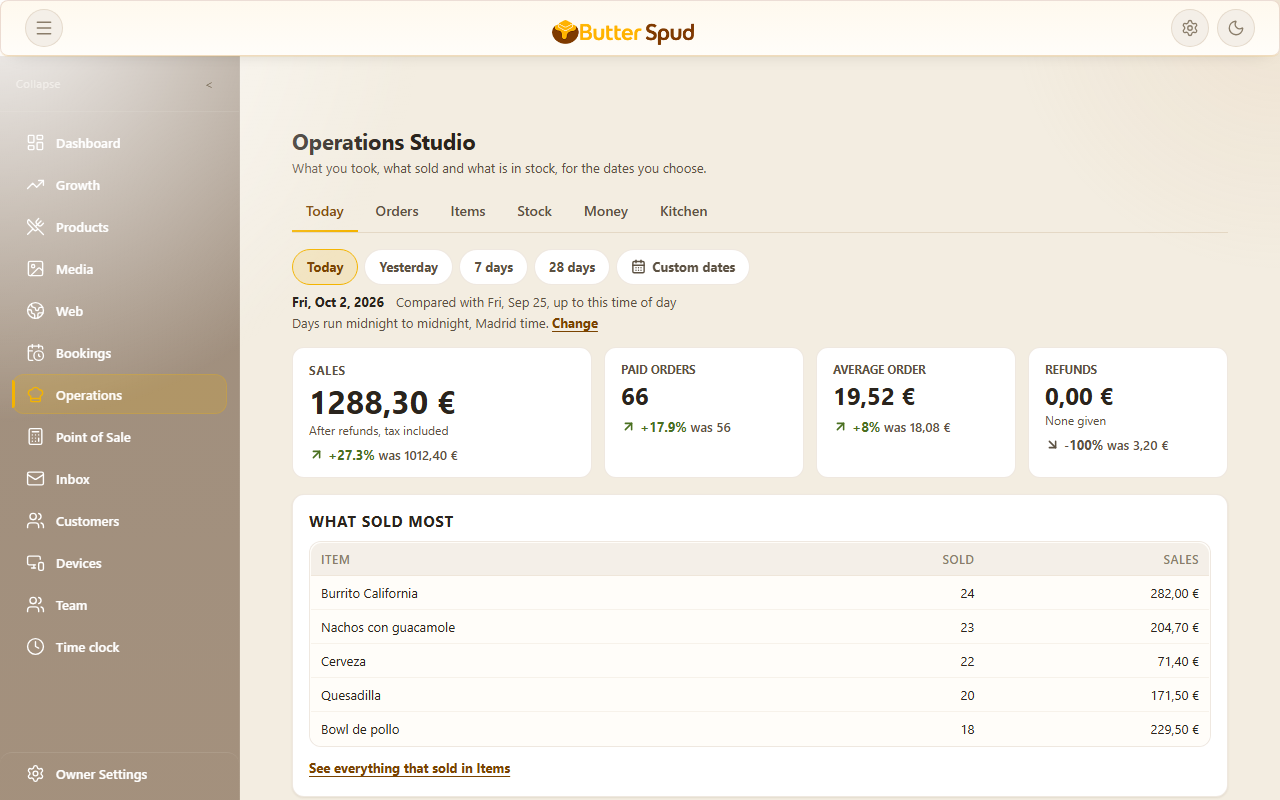Image resolution: width=1280 pixels, height=800 pixels.
Task: Open Growth section label
Action: 78,185
